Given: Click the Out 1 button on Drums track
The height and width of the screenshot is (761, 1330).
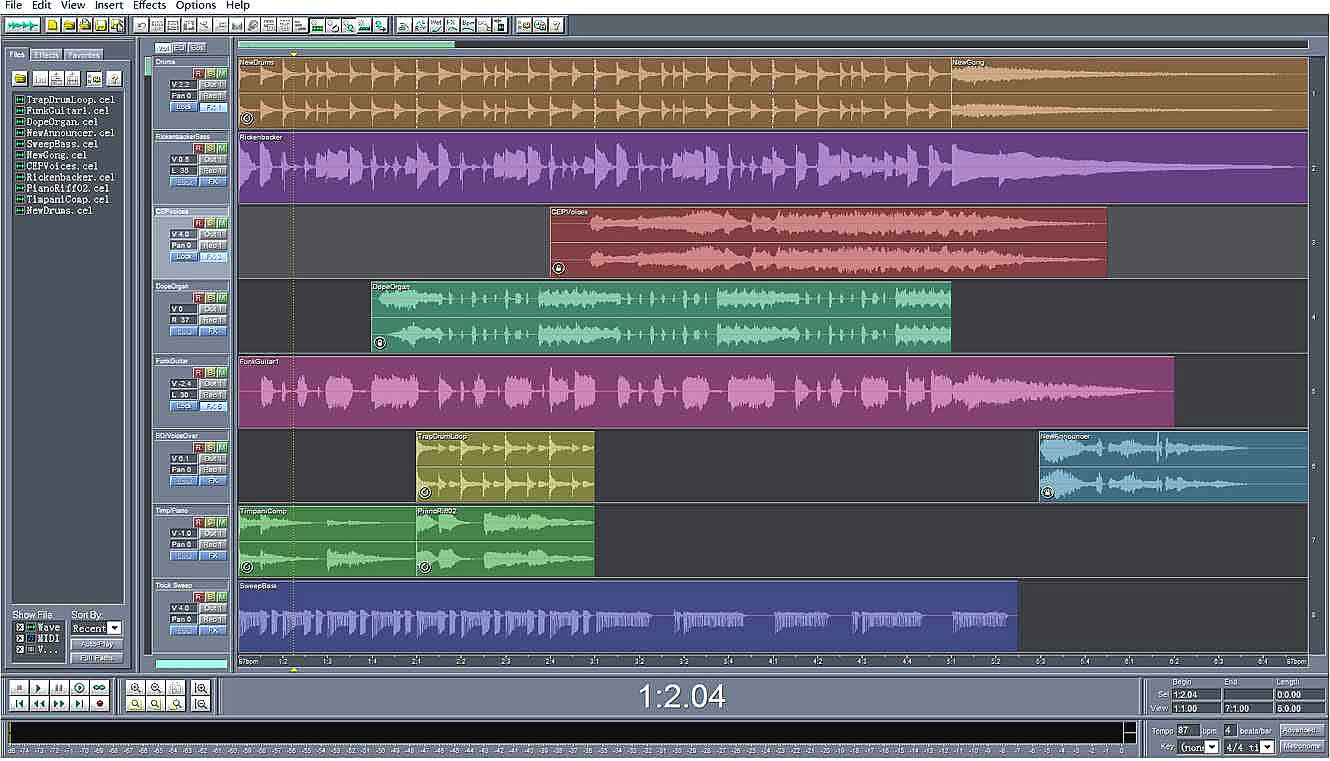Looking at the screenshot, I should pos(213,85).
